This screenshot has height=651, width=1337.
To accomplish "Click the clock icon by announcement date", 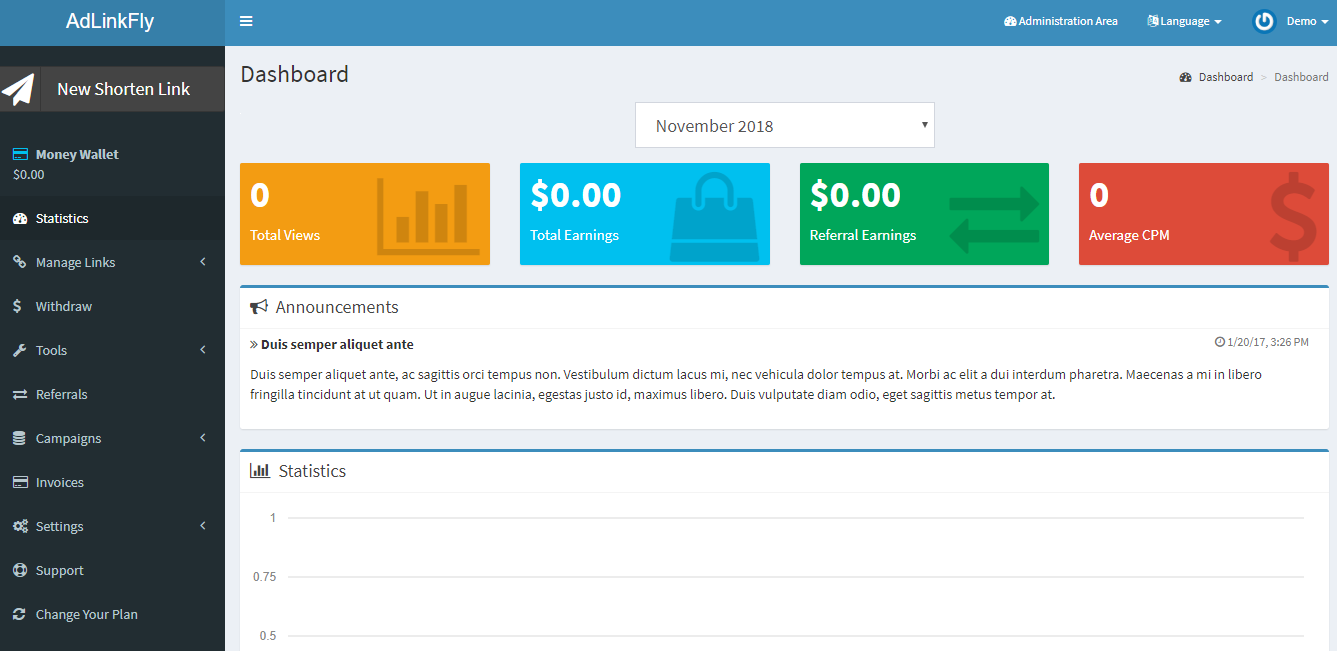I will pos(1220,342).
